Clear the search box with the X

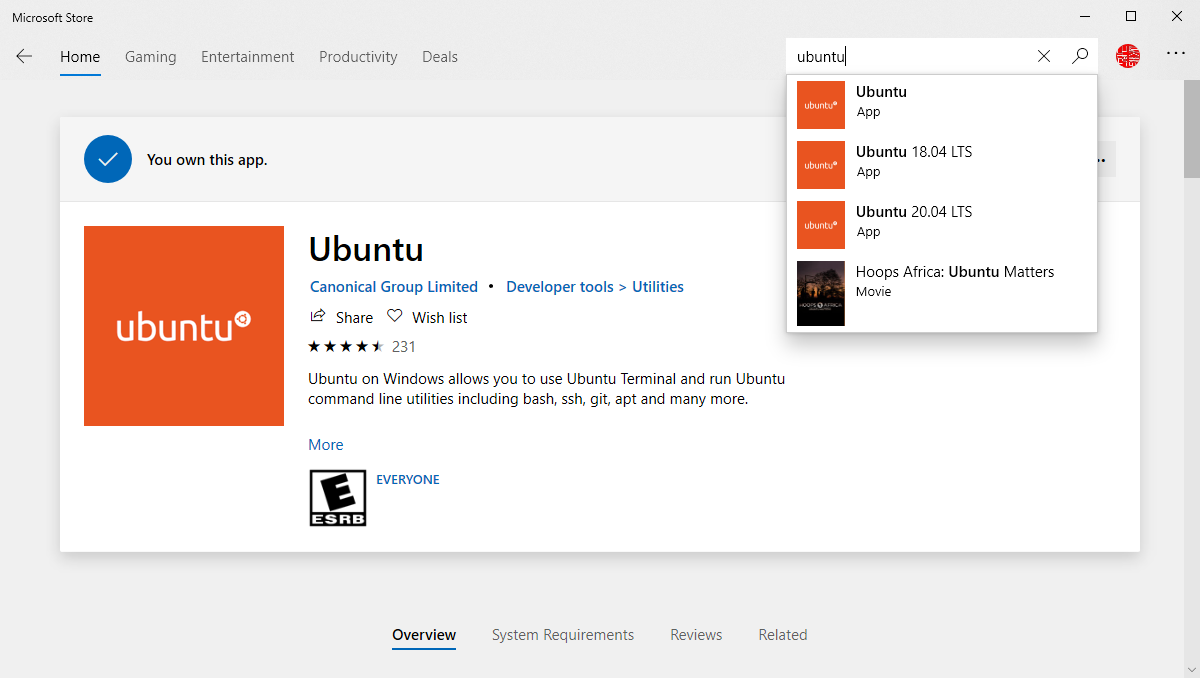coord(1044,57)
